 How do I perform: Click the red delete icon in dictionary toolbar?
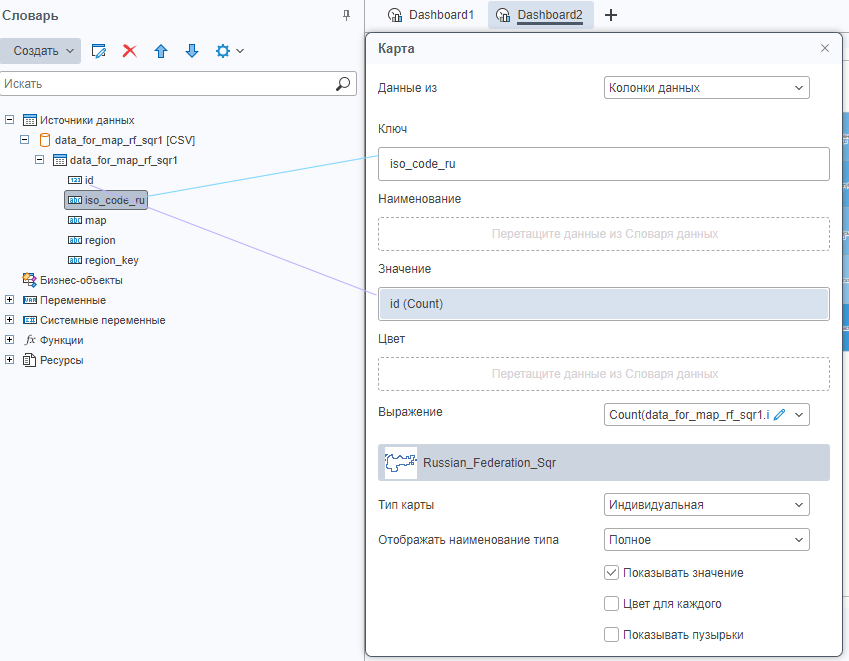click(129, 51)
